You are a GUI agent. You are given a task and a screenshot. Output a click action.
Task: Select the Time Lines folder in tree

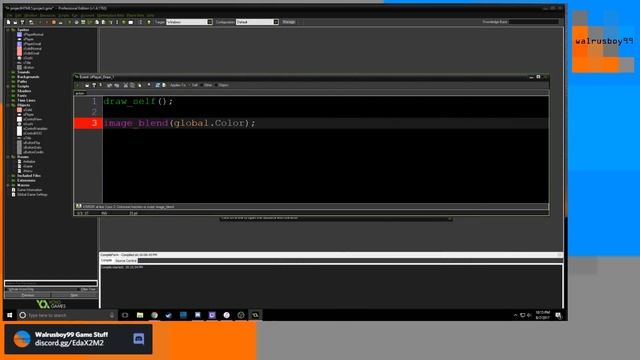click(26, 100)
